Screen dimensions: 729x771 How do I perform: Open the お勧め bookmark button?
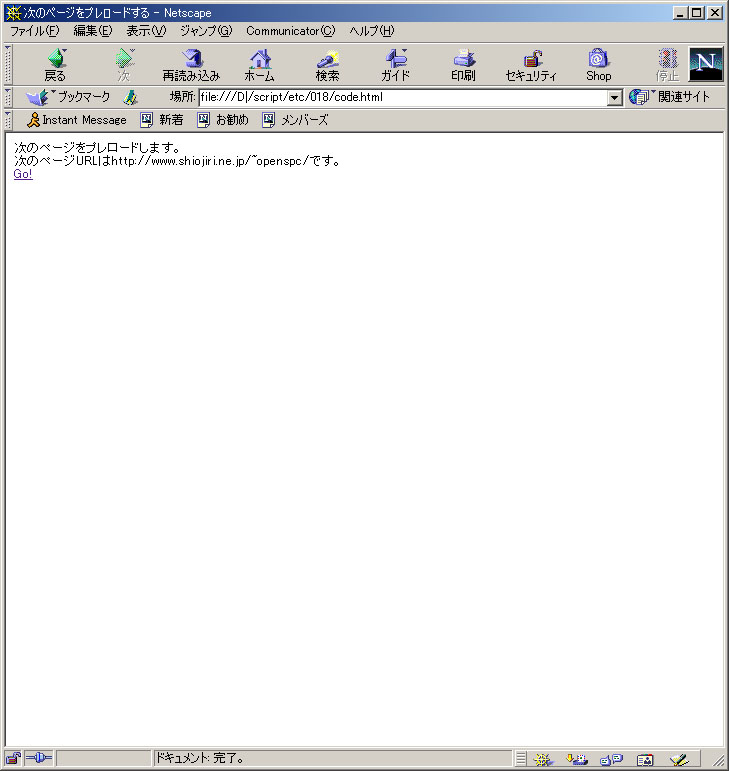223,120
